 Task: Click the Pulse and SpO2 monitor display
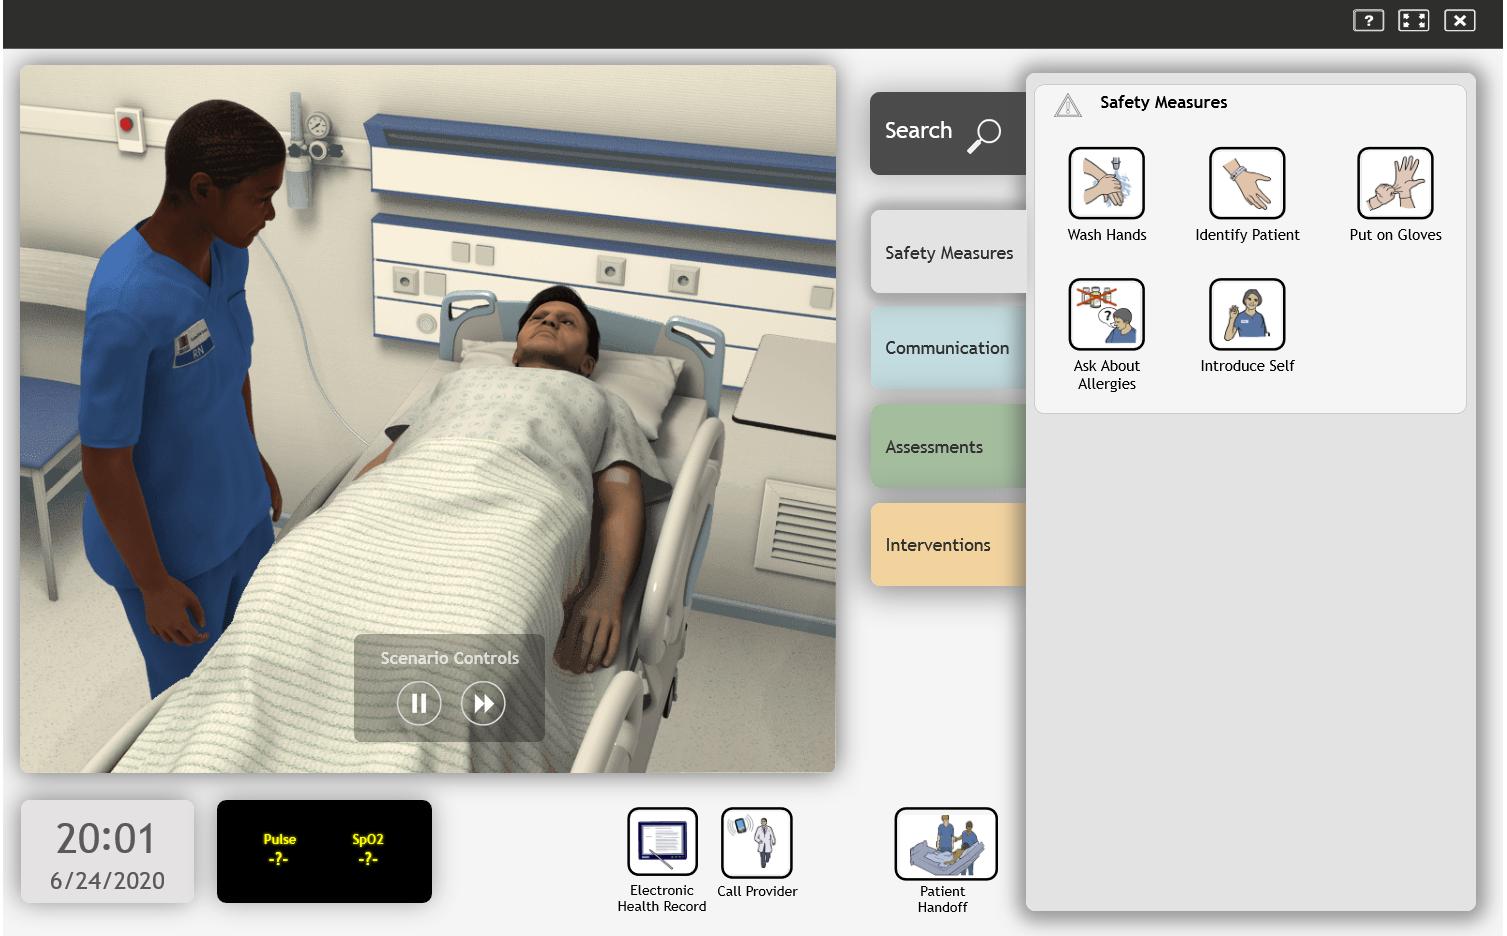[324, 851]
